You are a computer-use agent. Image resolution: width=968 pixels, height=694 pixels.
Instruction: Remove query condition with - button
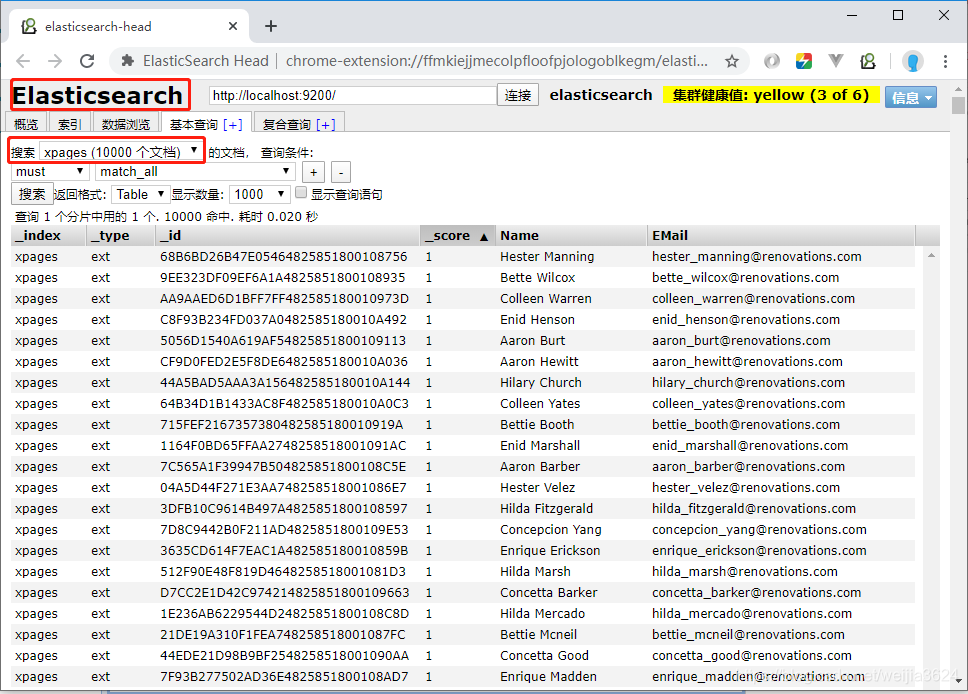click(x=341, y=172)
